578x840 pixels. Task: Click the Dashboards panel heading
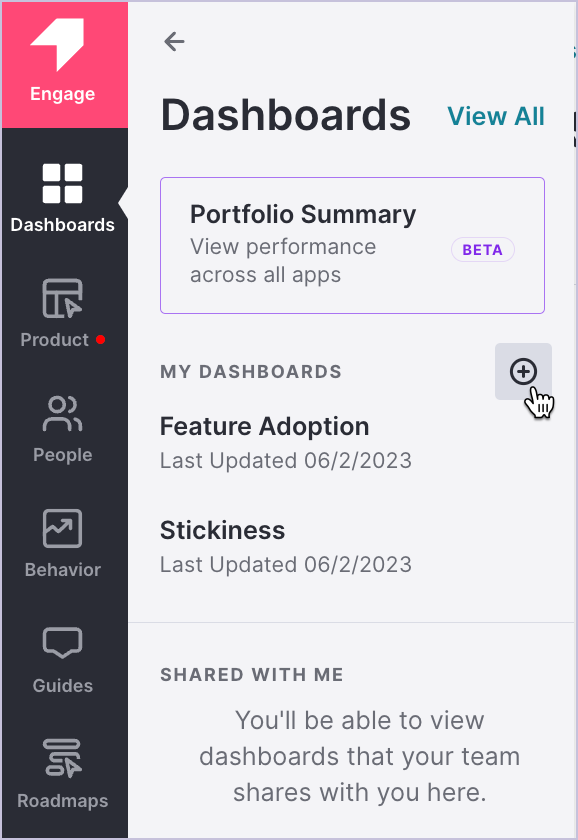tap(286, 115)
